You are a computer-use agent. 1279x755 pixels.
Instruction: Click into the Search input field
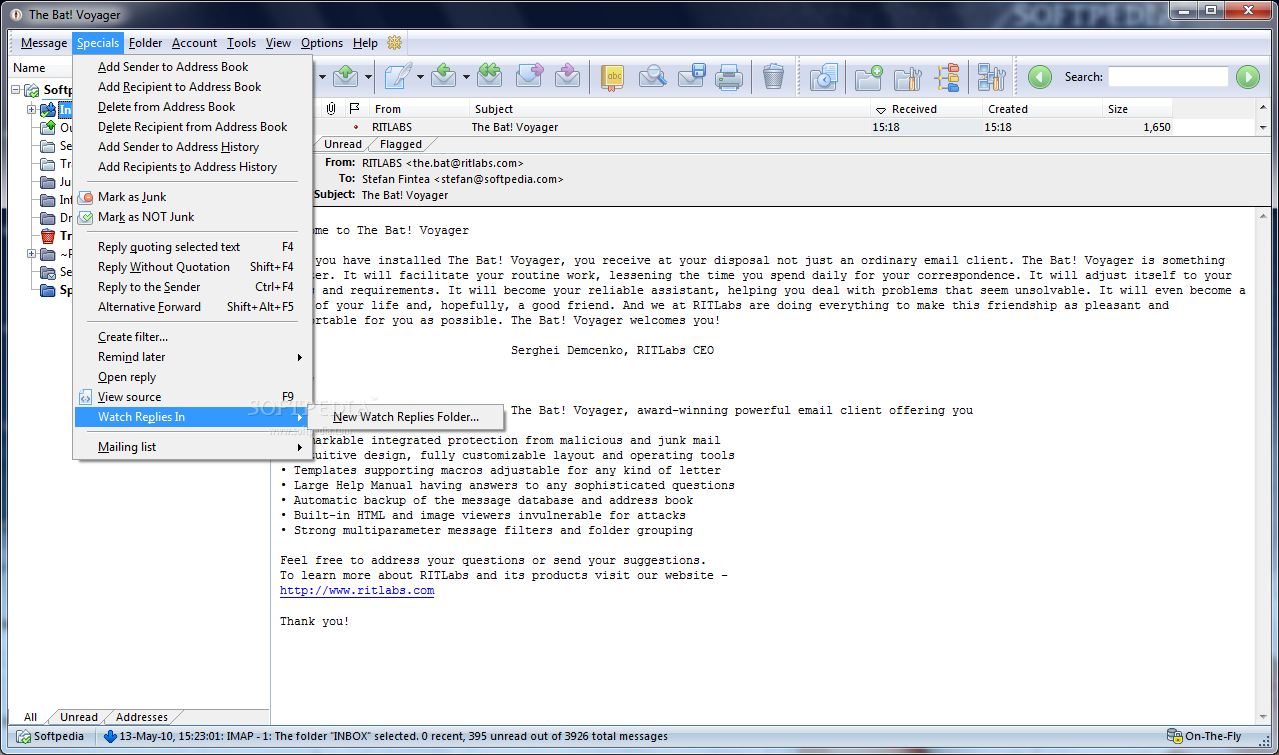point(1168,77)
